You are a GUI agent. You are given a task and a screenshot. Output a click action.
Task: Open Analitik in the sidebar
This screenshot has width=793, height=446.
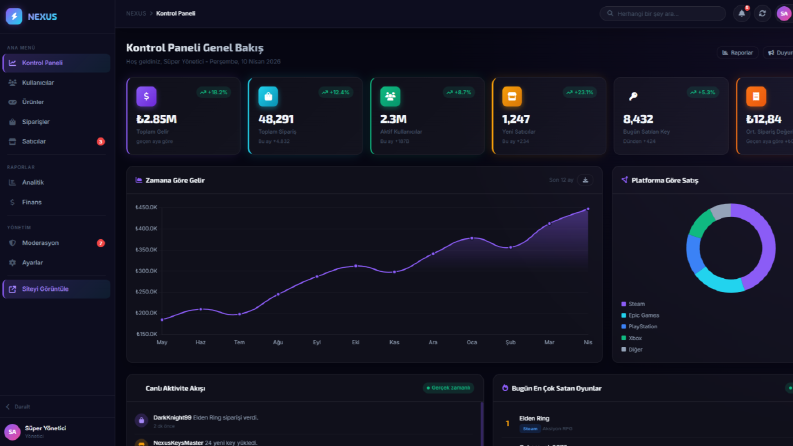[56, 183]
